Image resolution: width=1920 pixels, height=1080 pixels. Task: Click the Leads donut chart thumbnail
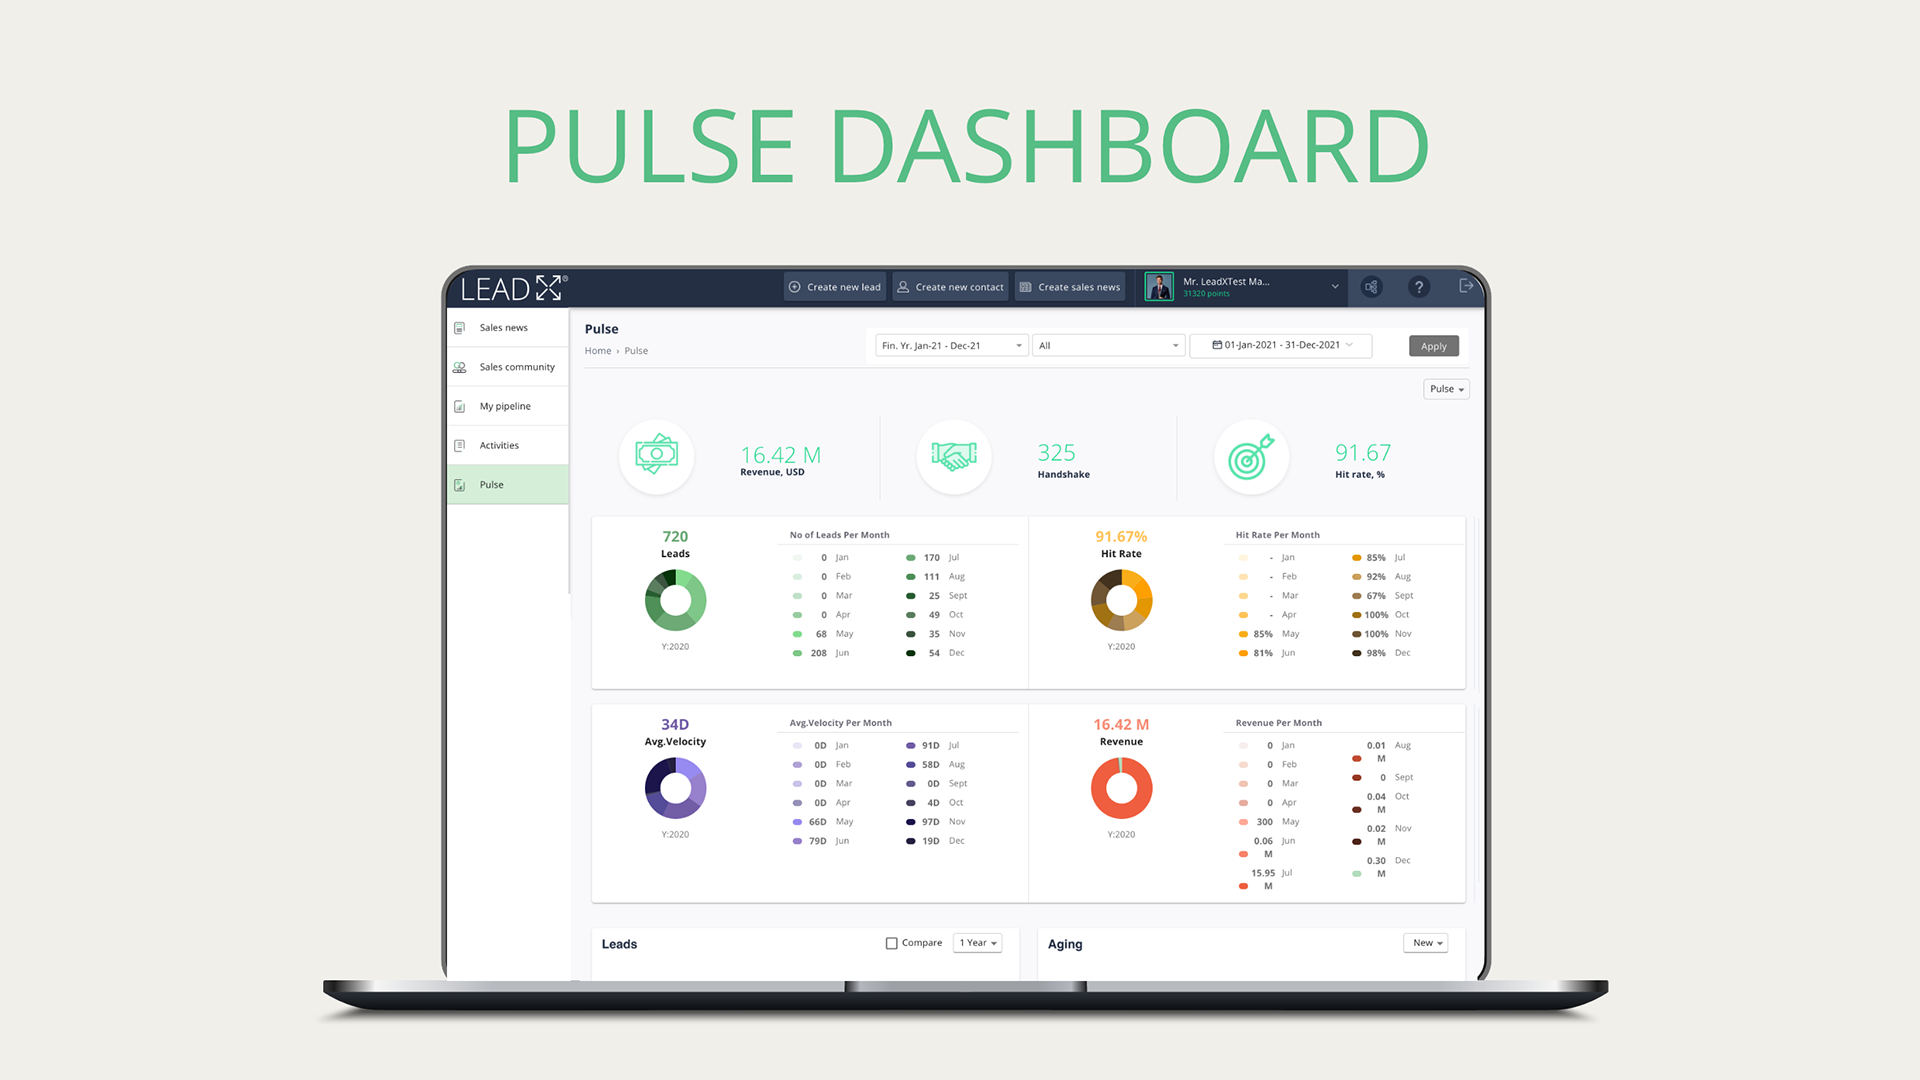pos(674,600)
